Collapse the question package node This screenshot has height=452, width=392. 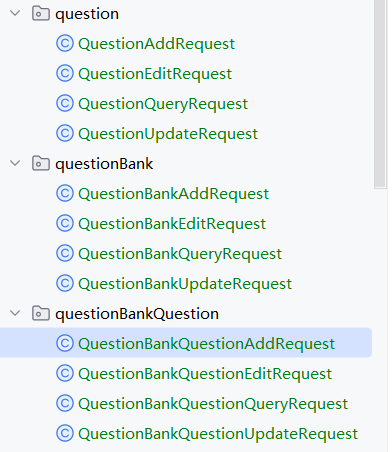(x=15, y=13)
